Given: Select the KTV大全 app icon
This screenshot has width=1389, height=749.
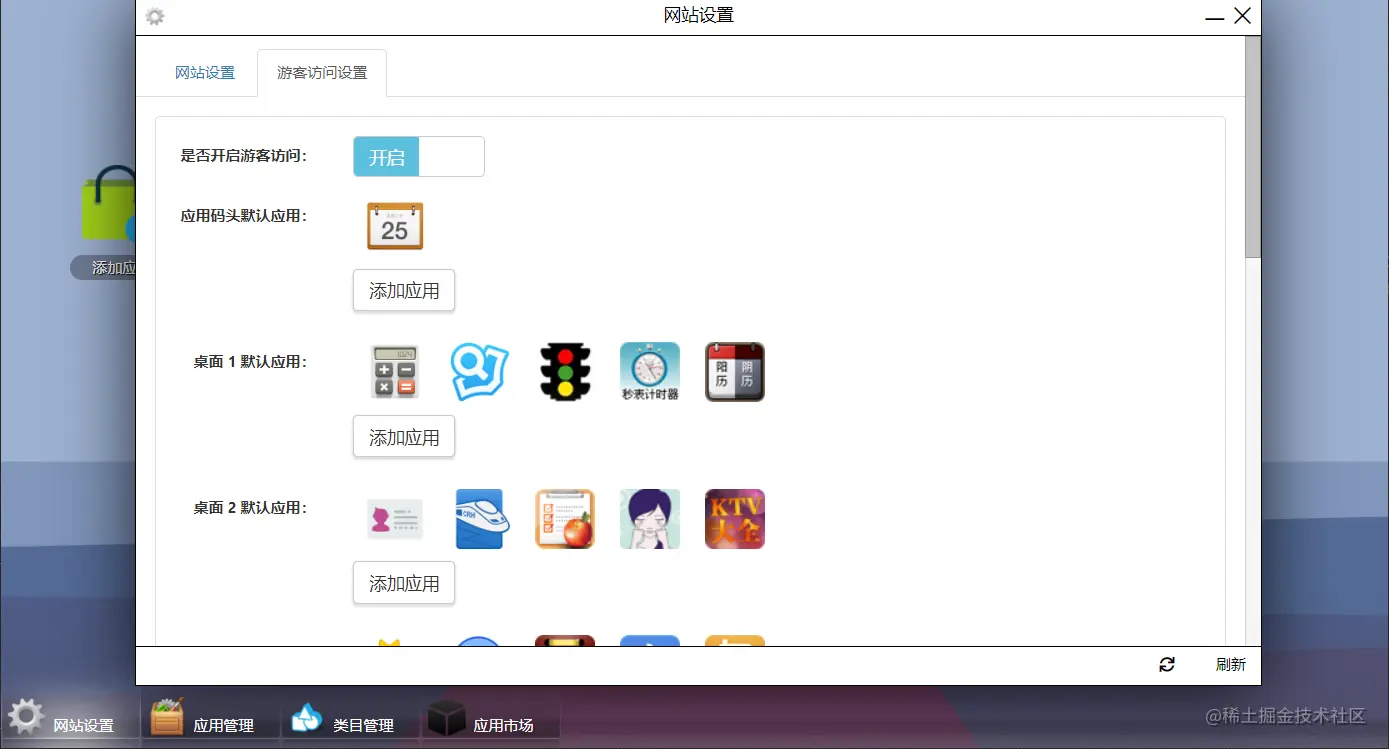Looking at the screenshot, I should tap(735, 519).
